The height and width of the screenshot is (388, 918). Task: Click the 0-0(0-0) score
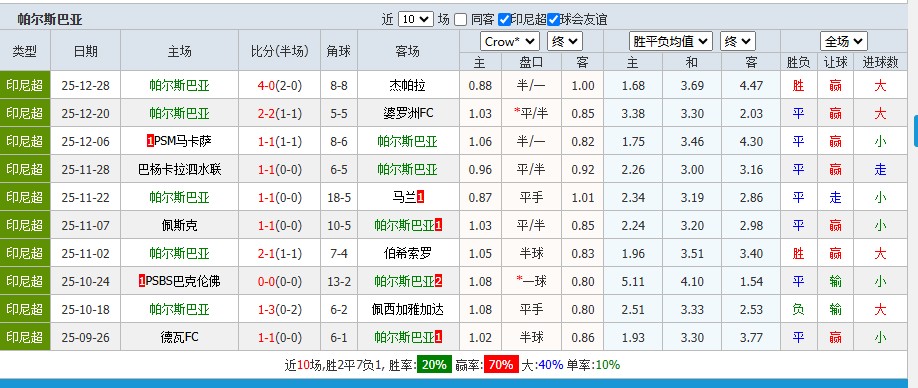[x=279, y=281]
